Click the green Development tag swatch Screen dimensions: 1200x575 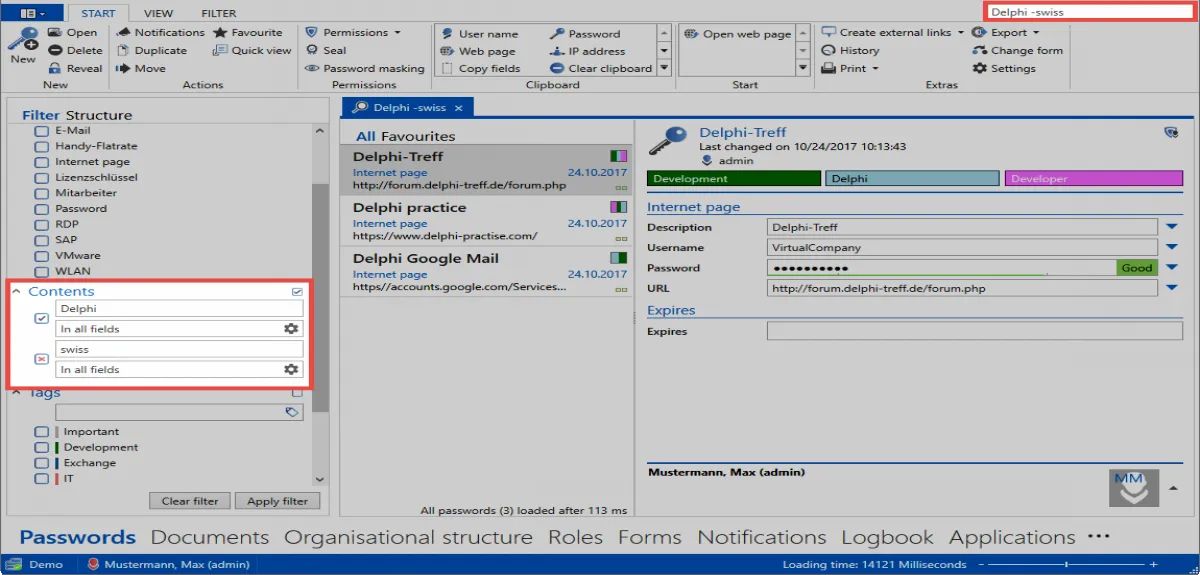(x=733, y=179)
